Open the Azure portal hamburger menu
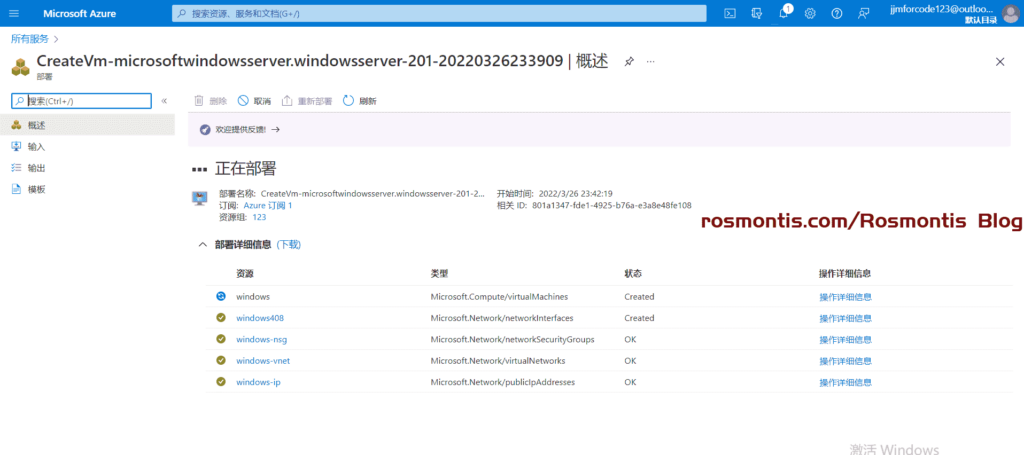This screenshot has width=1024, height=455. tap(14, 13)
